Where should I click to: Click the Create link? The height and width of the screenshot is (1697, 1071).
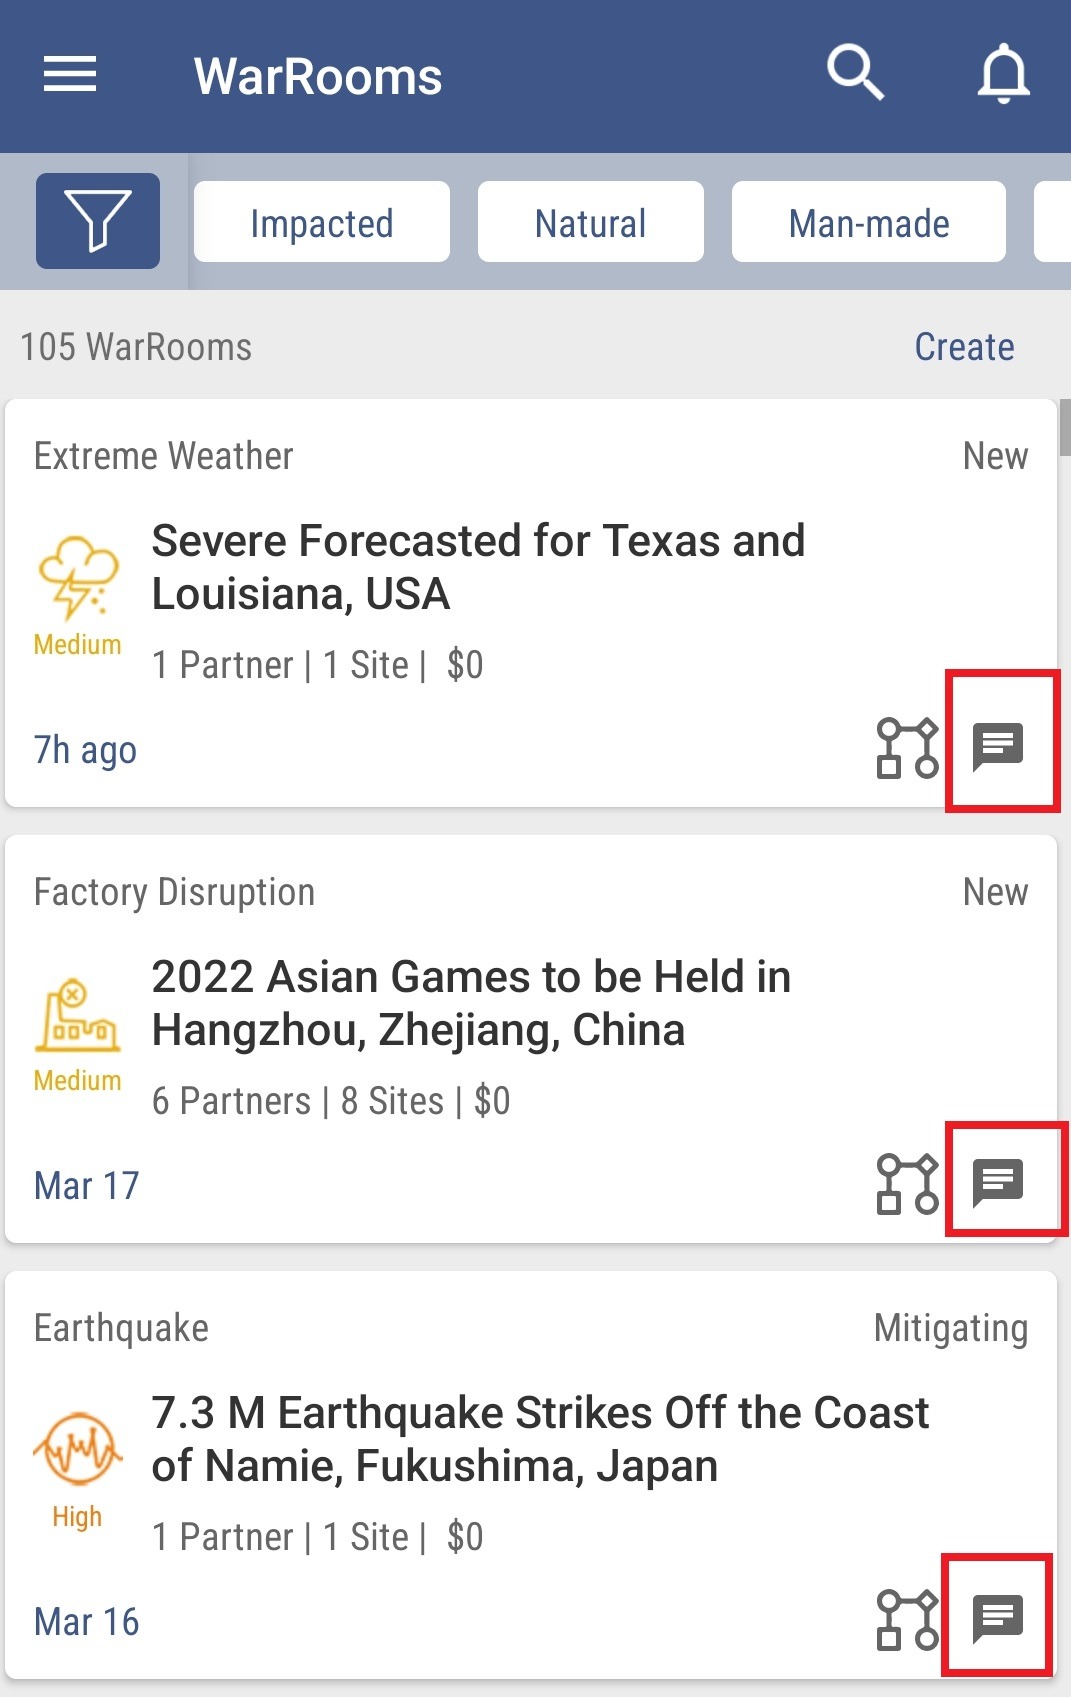964,347
